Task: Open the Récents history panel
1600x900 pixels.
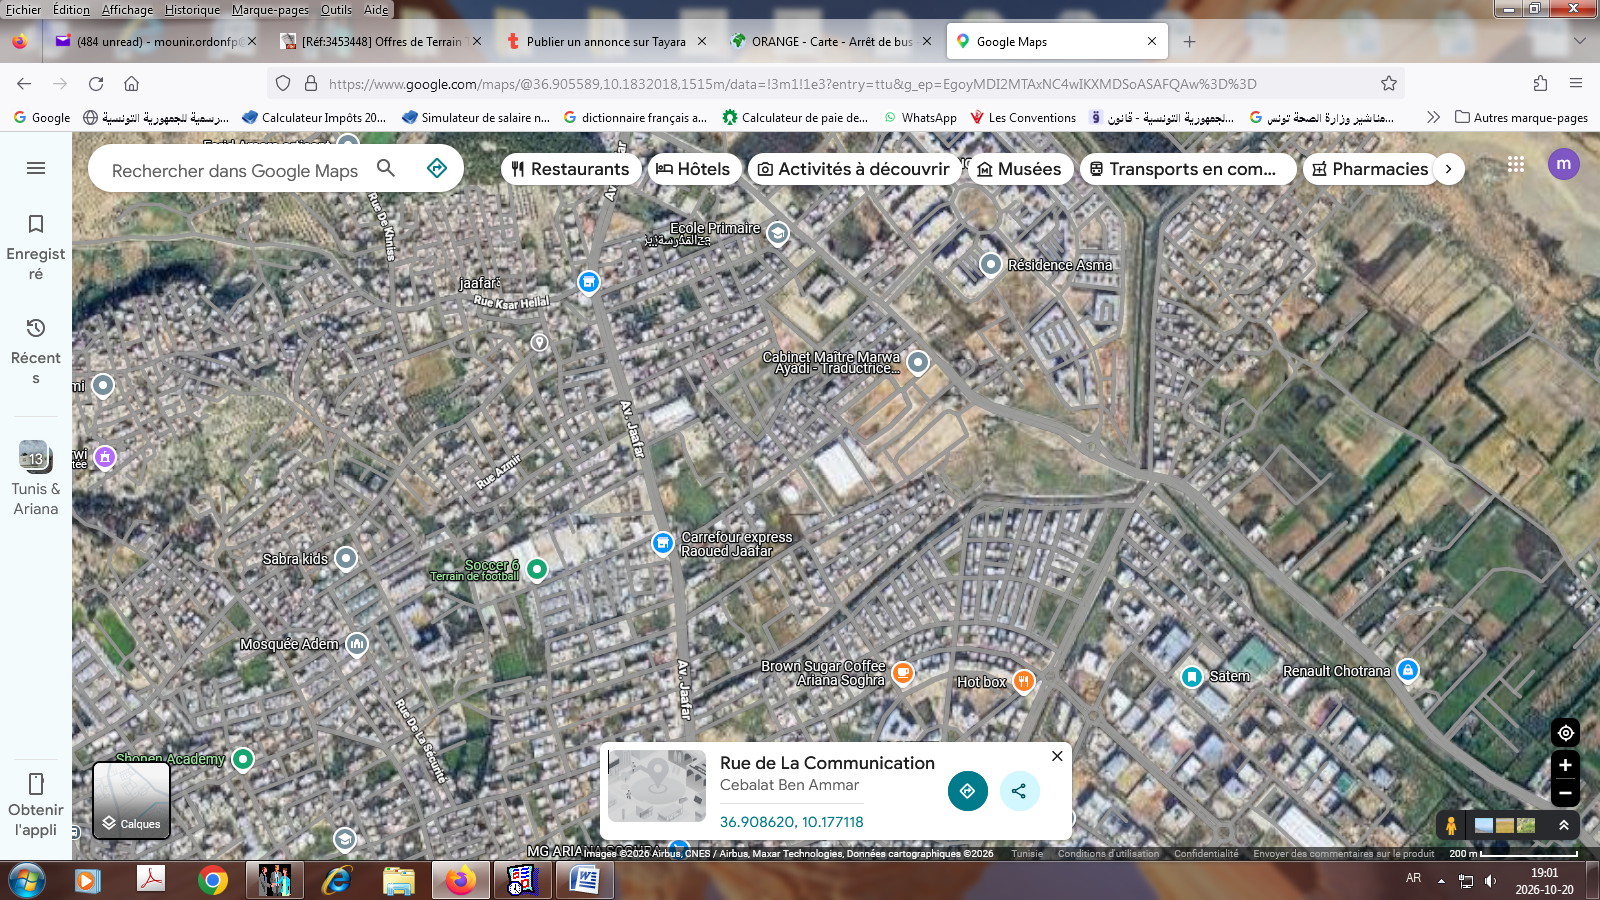Action: point(36,351)
